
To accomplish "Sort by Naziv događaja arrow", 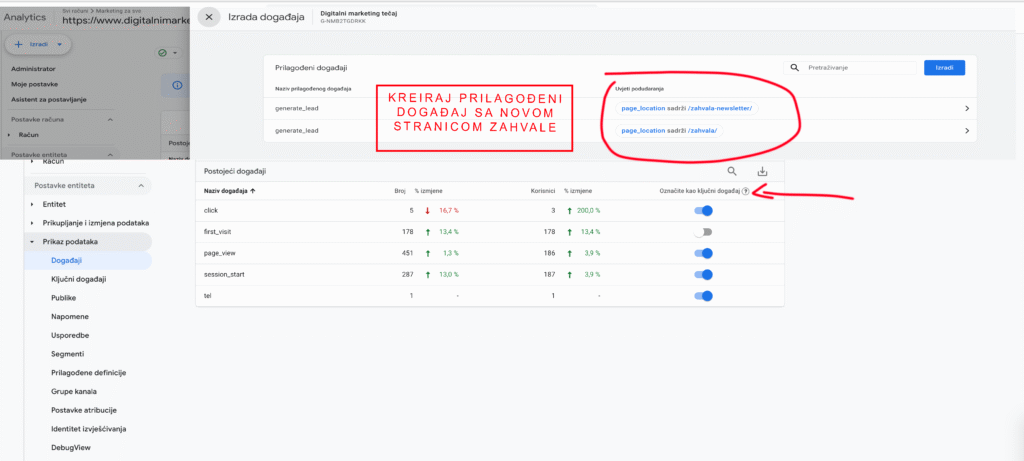I will 254,190.
